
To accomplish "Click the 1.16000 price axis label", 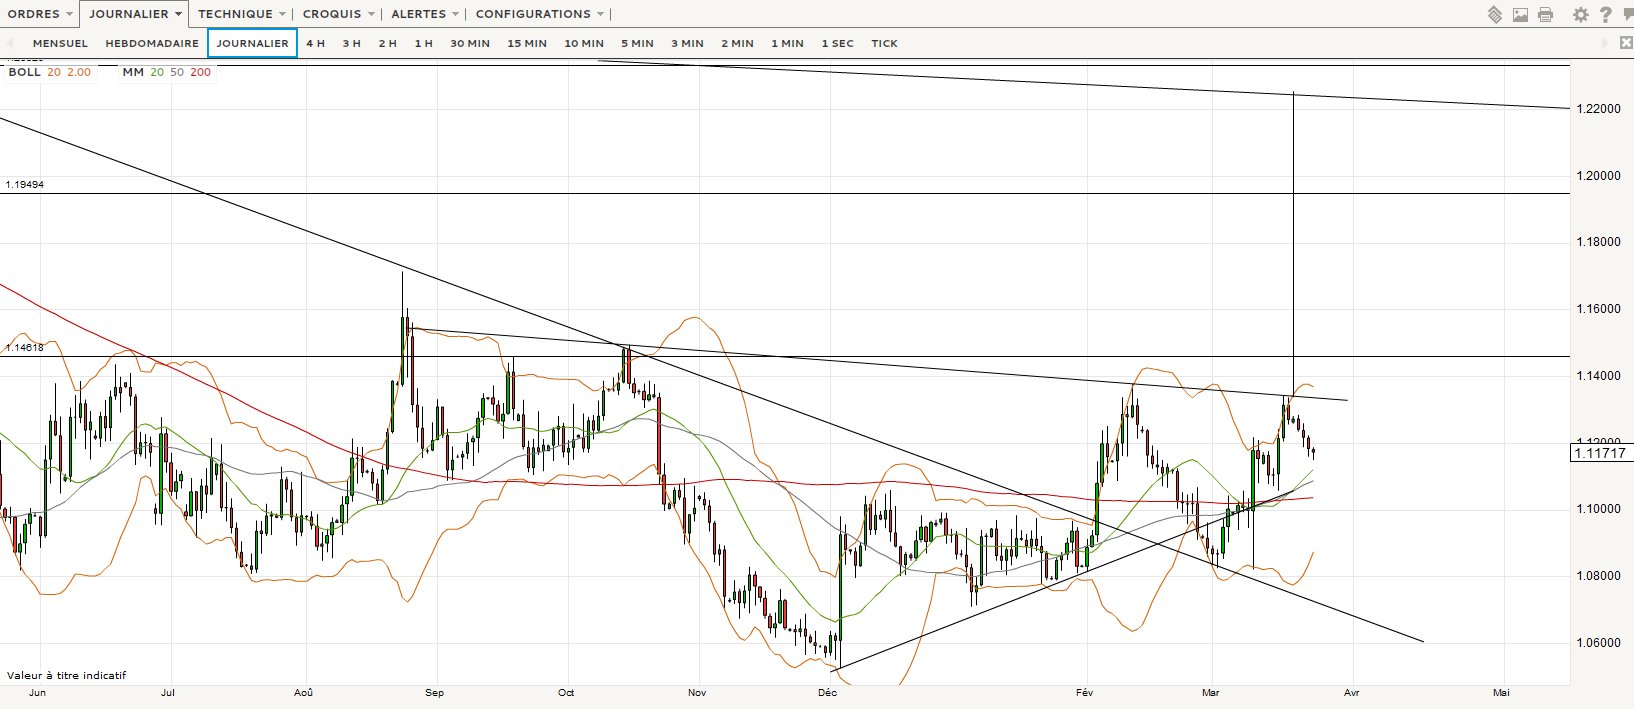I will pos(1599,309).
